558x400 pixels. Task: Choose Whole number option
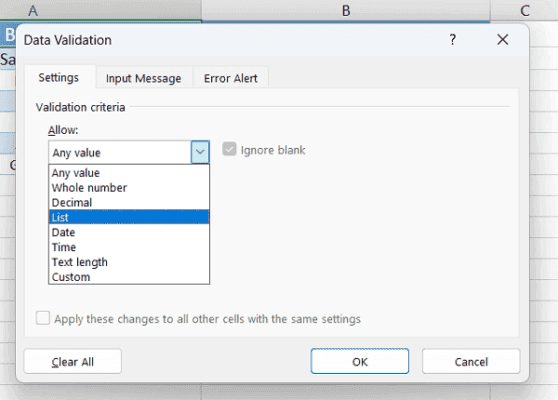[x=129, y=188]
